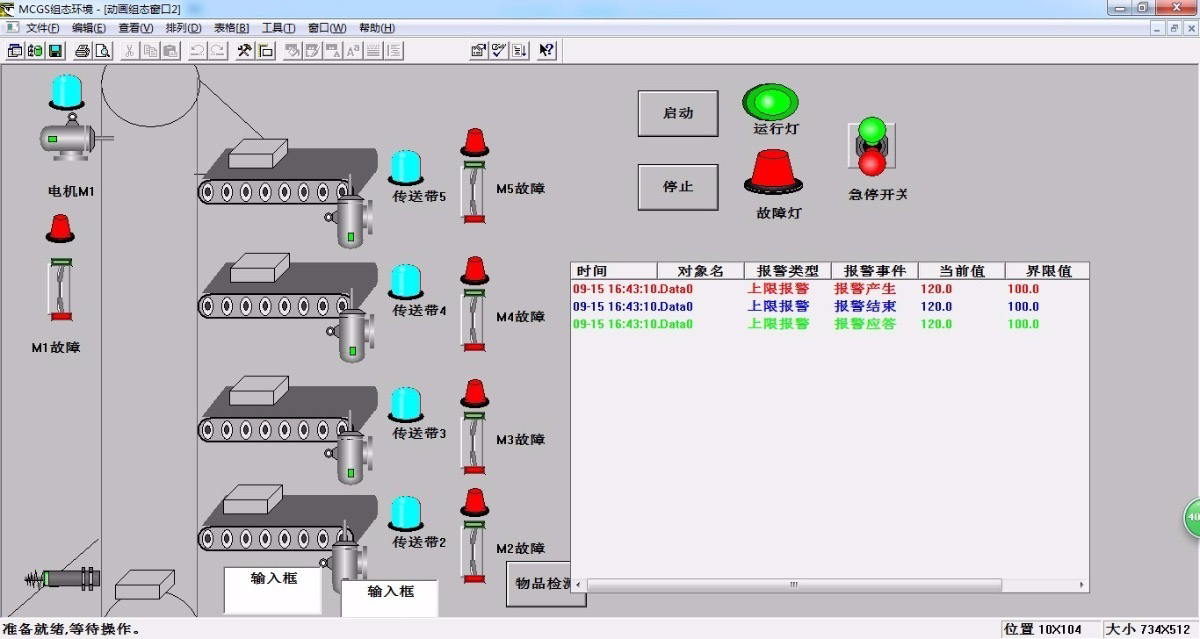Screen dimensions: 1200x639
Task: Open the toolbox hammer-and-wrench icon
Action: 245,51
